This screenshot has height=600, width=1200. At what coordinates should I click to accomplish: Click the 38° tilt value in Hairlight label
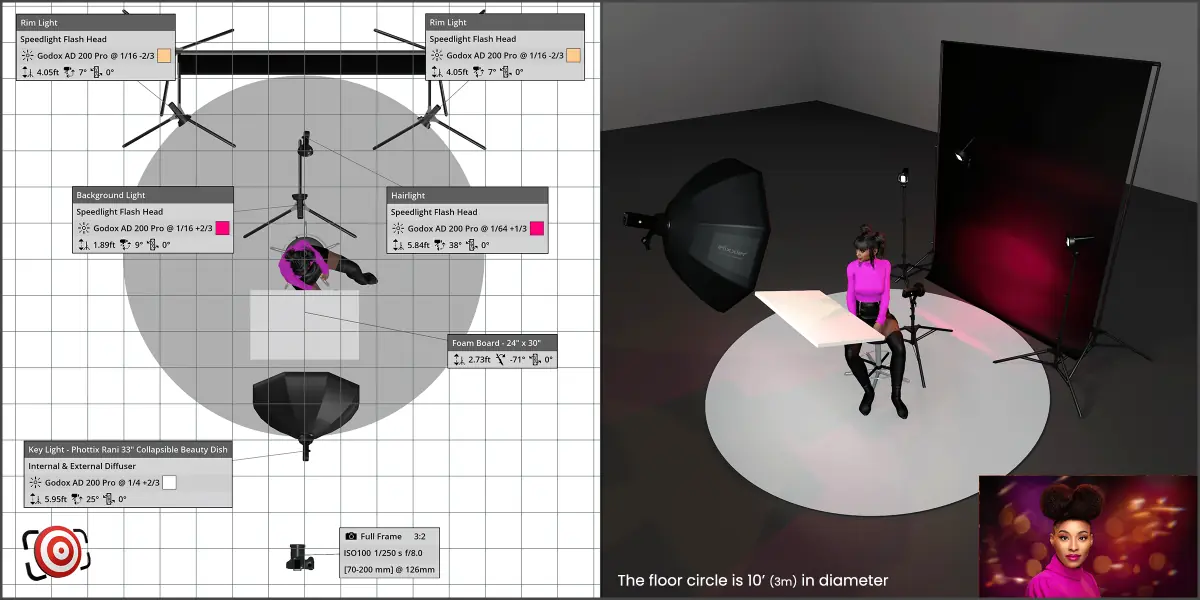[453, 245]
